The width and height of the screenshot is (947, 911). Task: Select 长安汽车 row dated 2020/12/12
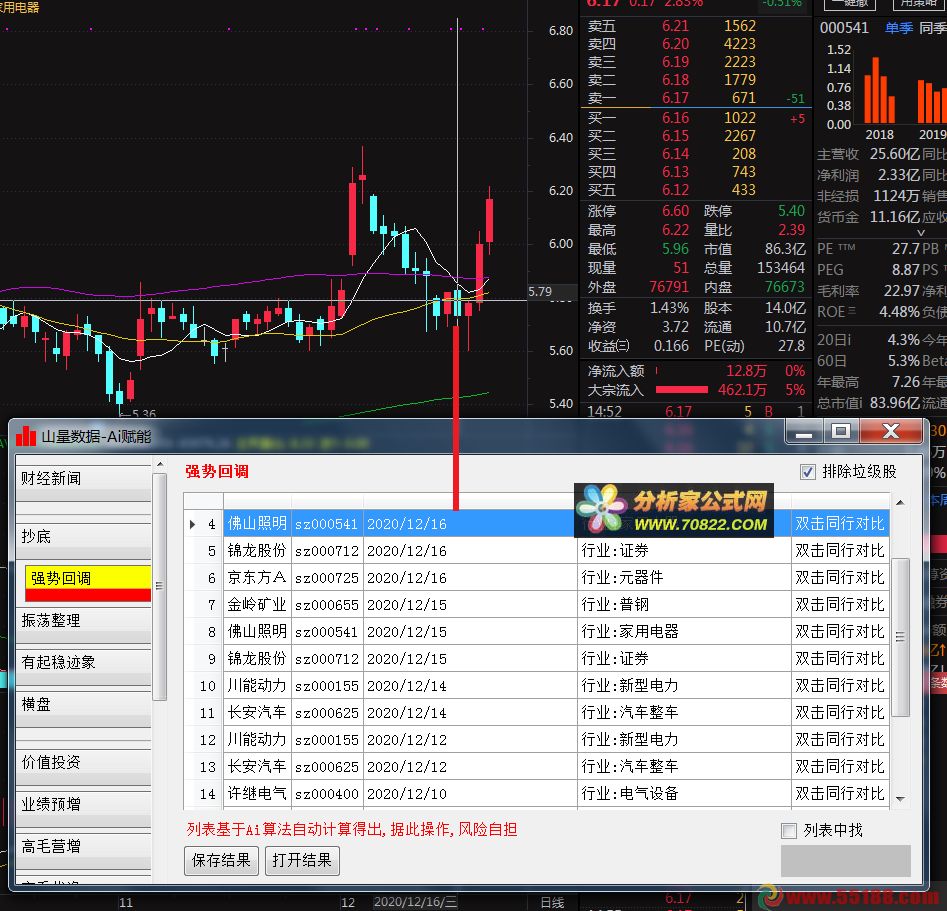point(536,766)
